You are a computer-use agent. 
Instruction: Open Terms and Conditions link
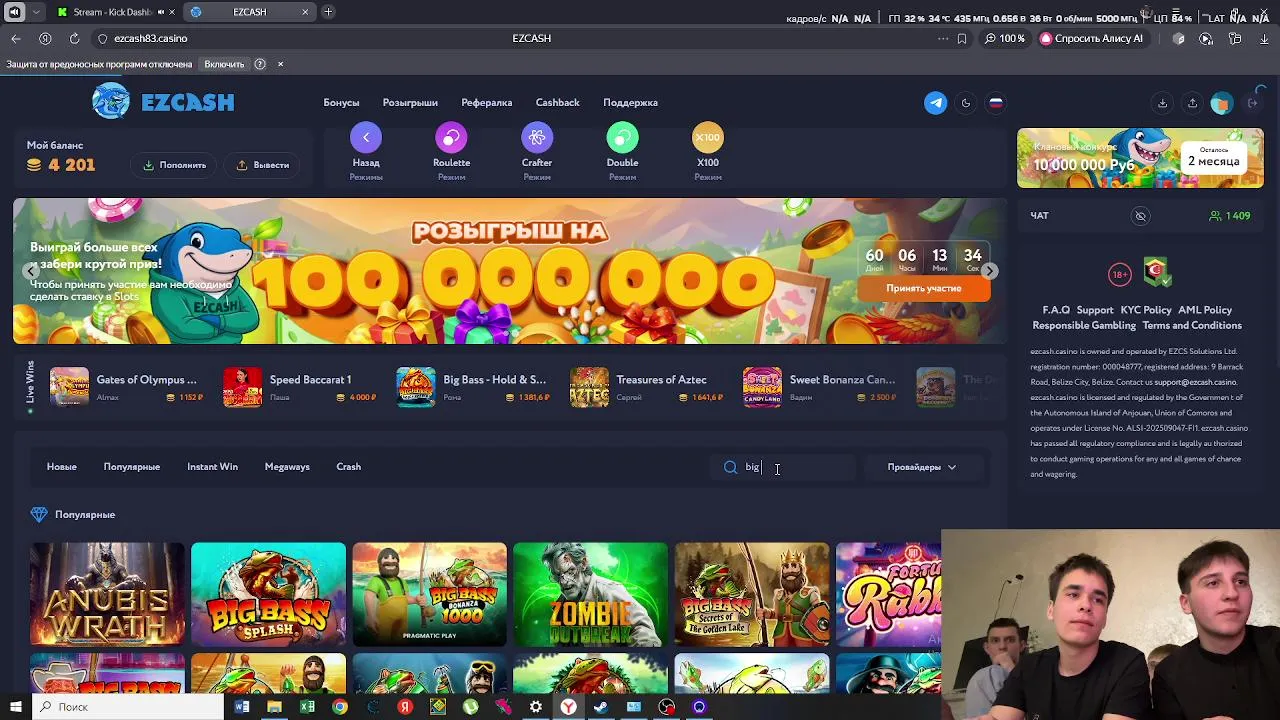[1192, 325]
